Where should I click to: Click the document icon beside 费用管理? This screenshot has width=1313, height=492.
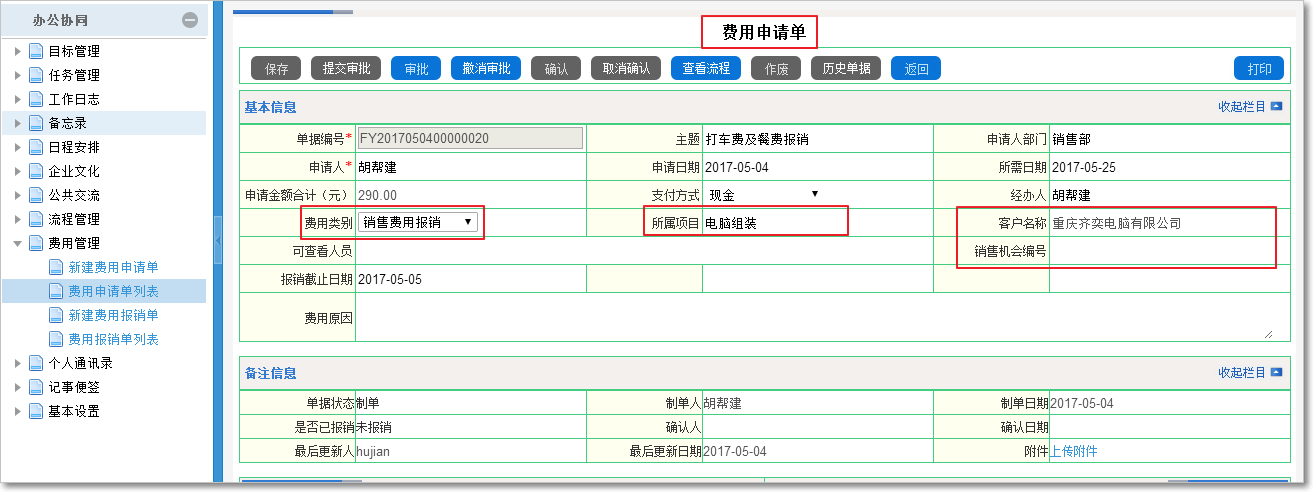pos(36,243)
